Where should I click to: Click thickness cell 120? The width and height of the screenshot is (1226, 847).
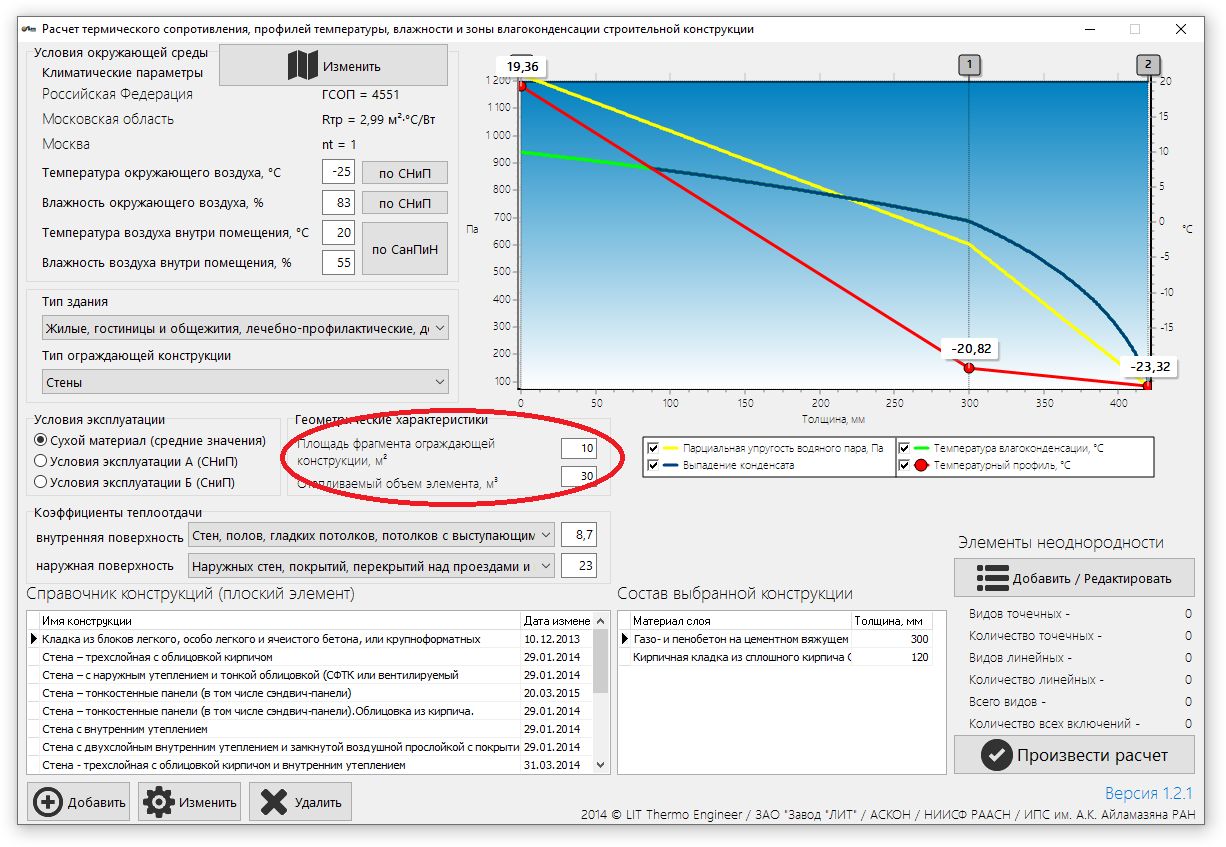point(891,657)
